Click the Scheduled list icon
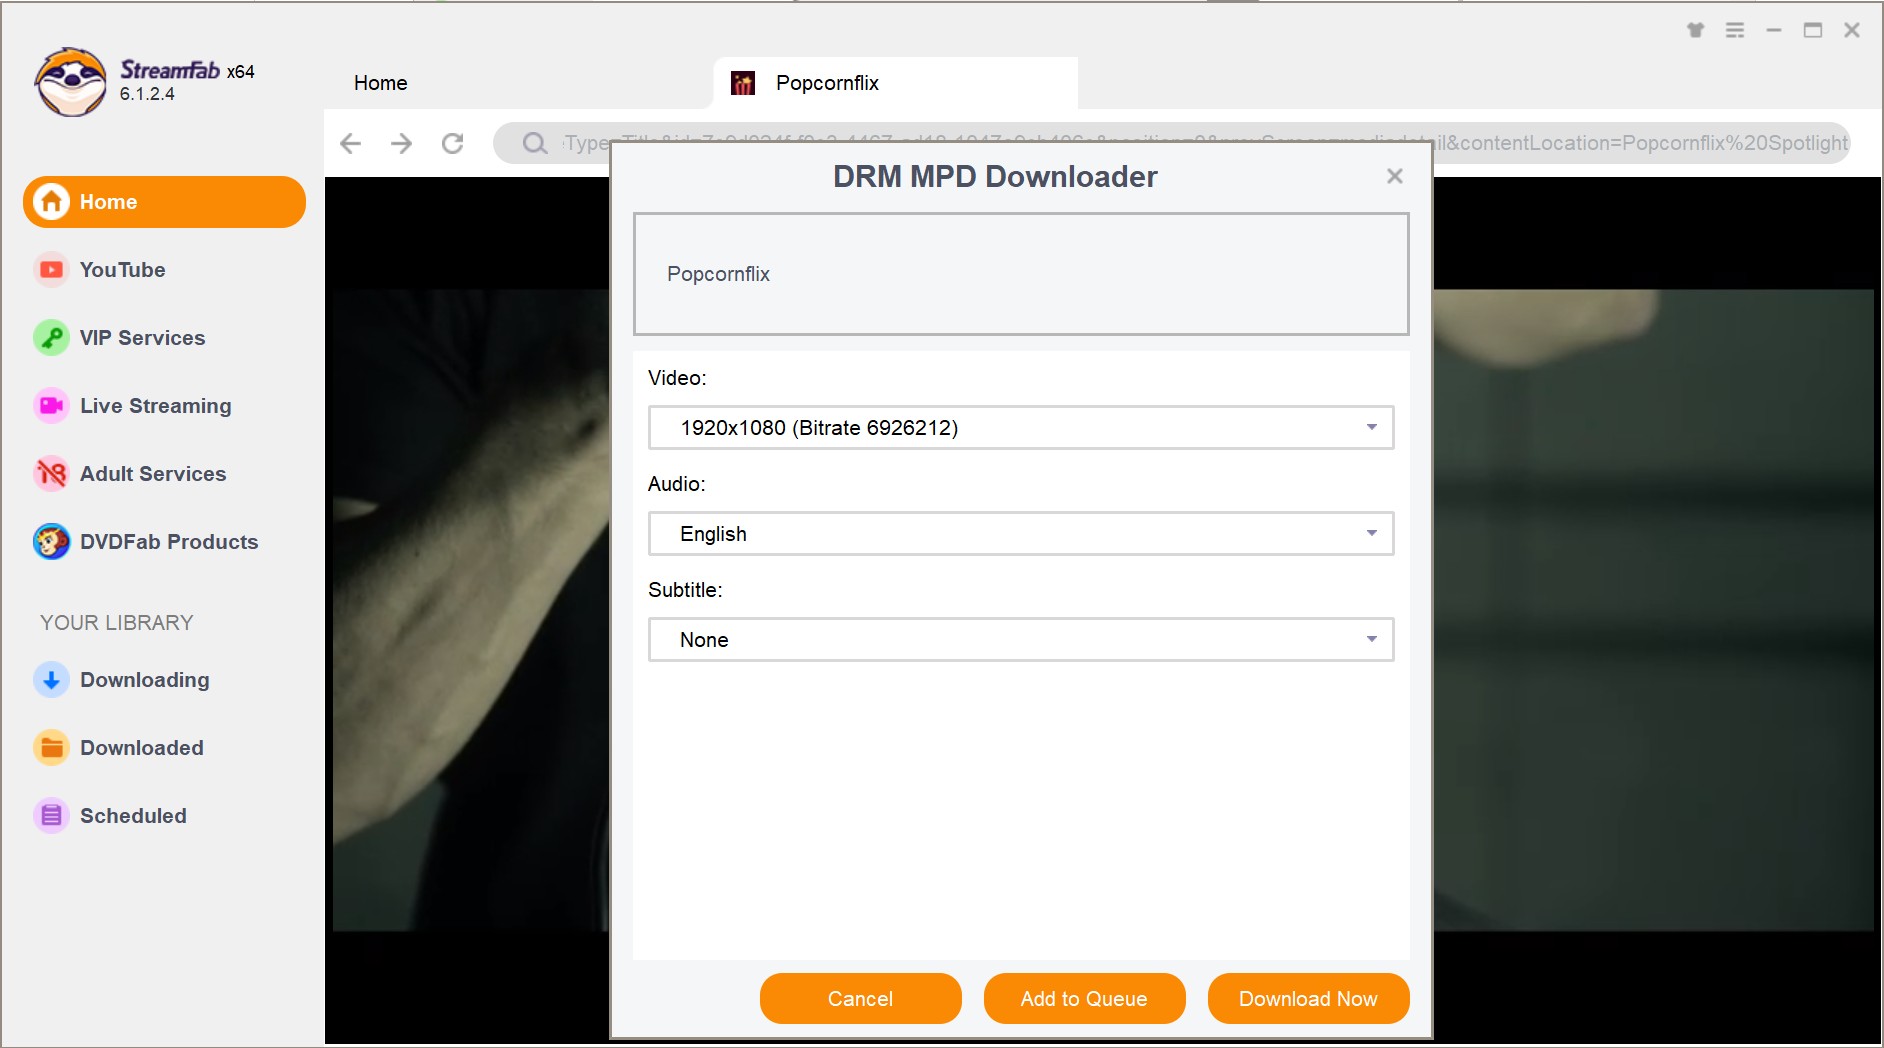The height and width of the screenshot is (1048, 1884). pos(51,816)
